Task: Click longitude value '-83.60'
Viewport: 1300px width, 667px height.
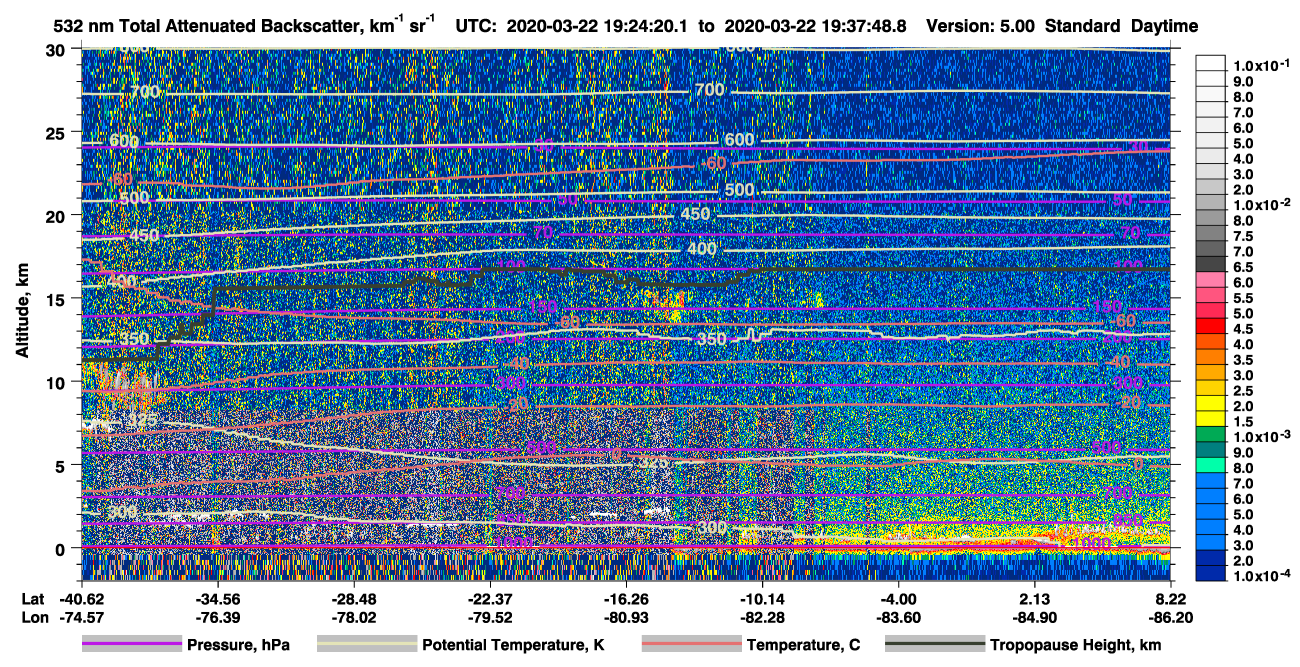Action: coord(899,618)
